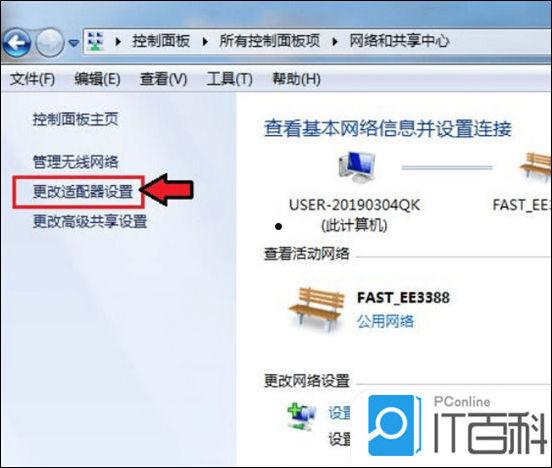Open the 查看(V) menu
Viewport: 552px width, 468px height.
coord(163,79)
